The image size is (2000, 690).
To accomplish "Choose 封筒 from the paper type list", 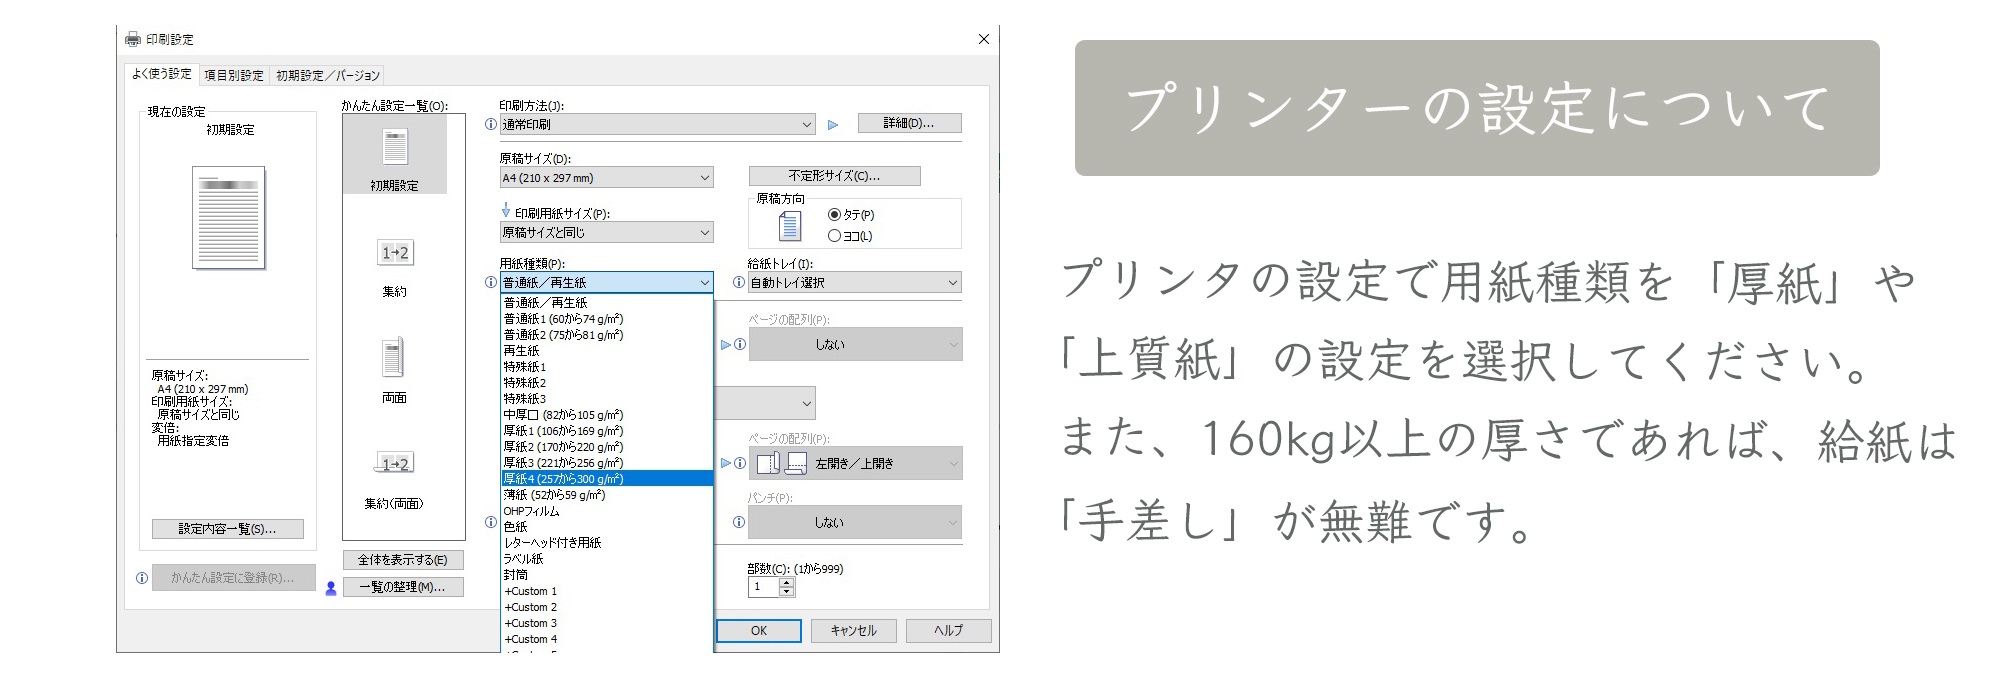I will point(607,575).
